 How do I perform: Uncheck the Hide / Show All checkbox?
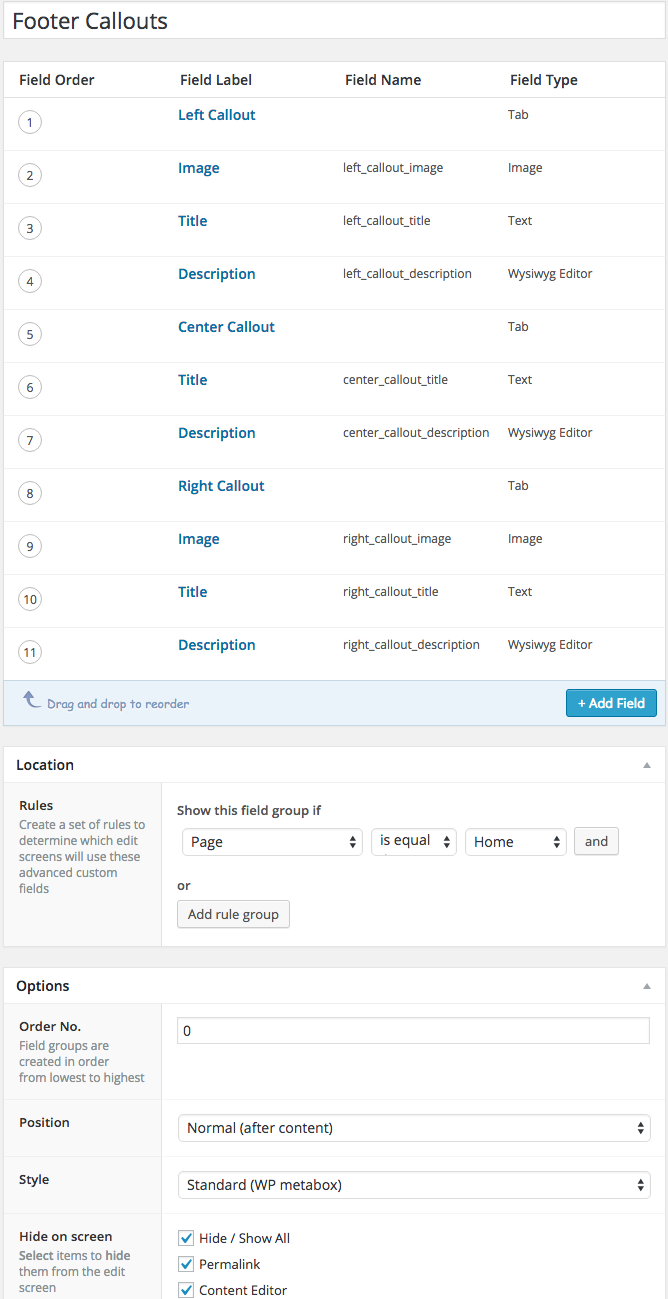[186, 1238]
